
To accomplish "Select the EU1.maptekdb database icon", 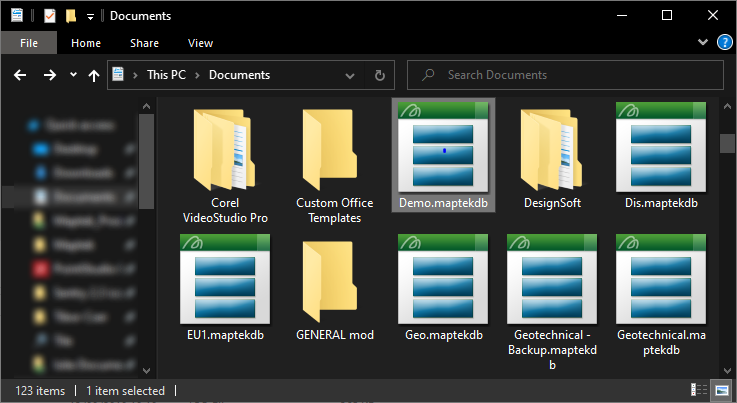I will (225, 279).
